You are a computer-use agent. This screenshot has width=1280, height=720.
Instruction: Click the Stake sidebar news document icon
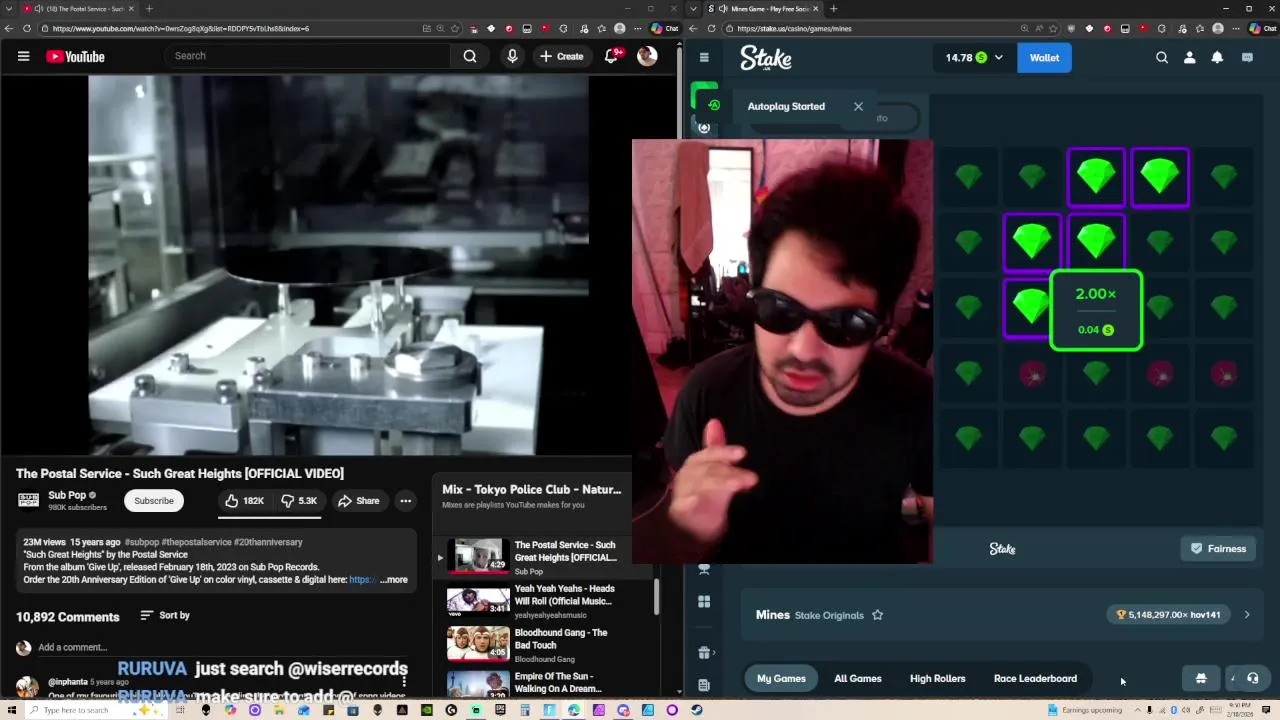[704, 685]
